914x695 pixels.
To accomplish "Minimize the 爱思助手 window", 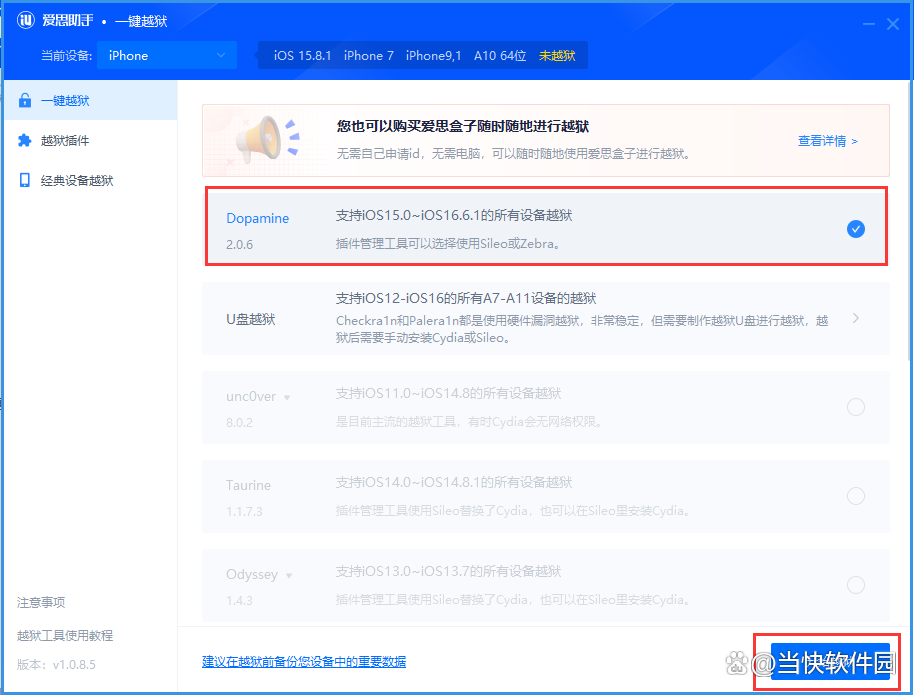I will [869, 24].
